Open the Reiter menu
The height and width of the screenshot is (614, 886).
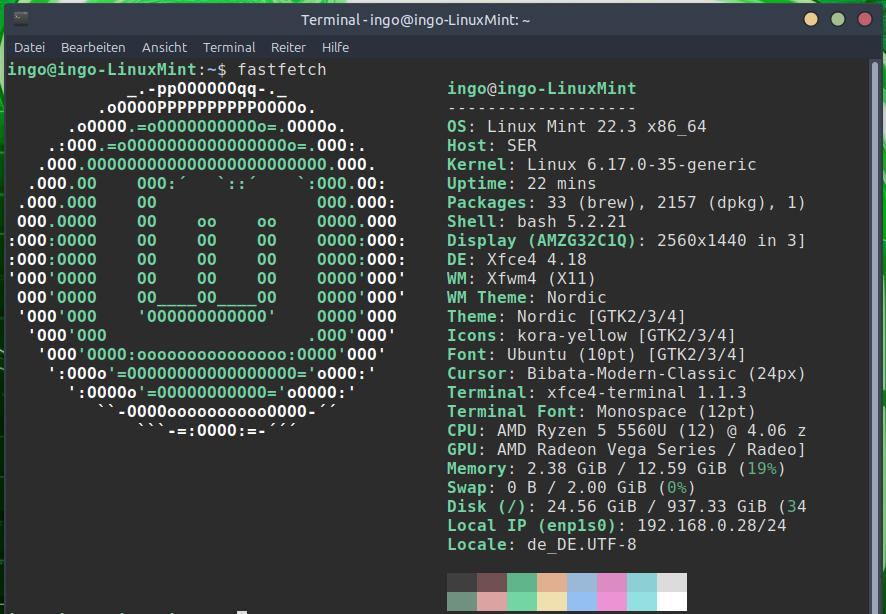pyautogui.click(x=288, y=47)
